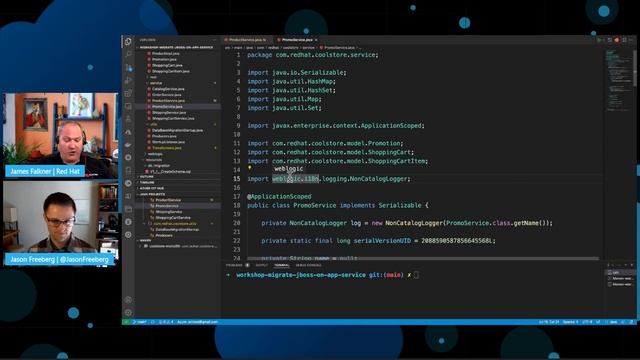Collapse the utils folder in Explorer
The height and width of the screenshot is (360, 640).
[x=153, y=124]
